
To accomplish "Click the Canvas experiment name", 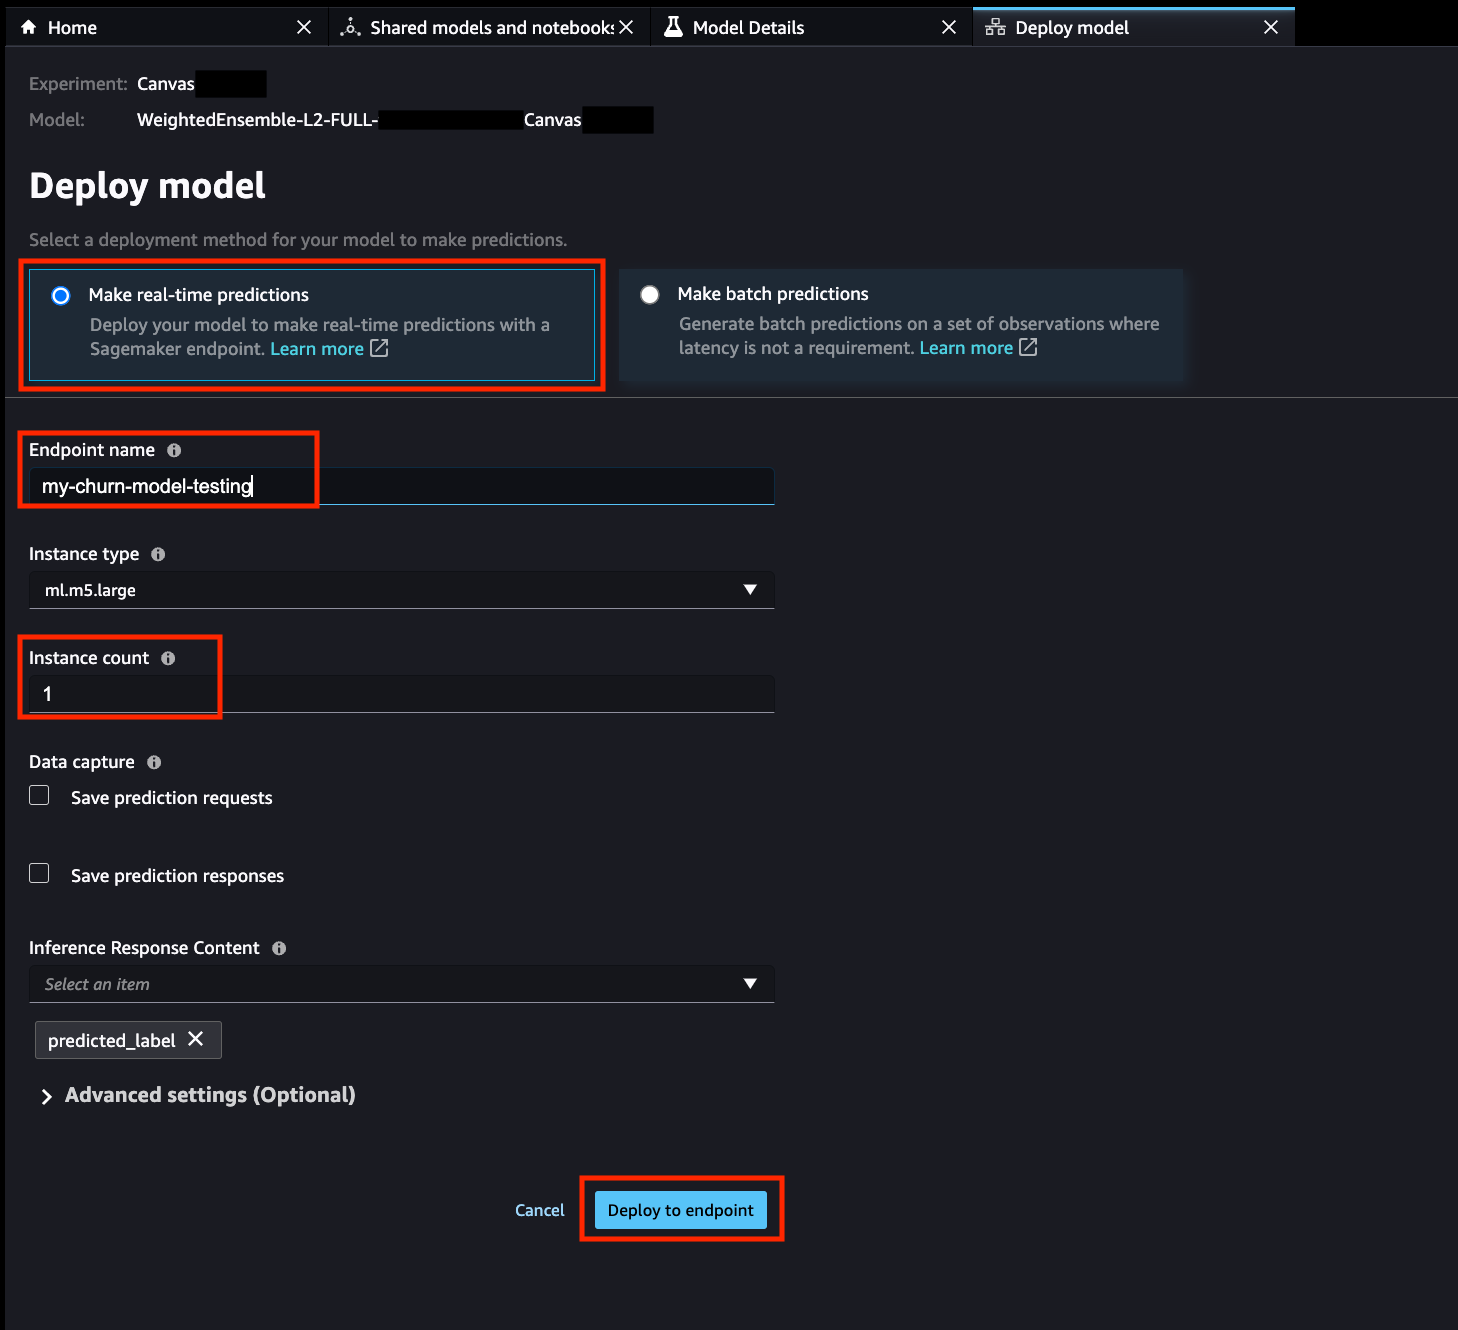I will pos(166,84).
